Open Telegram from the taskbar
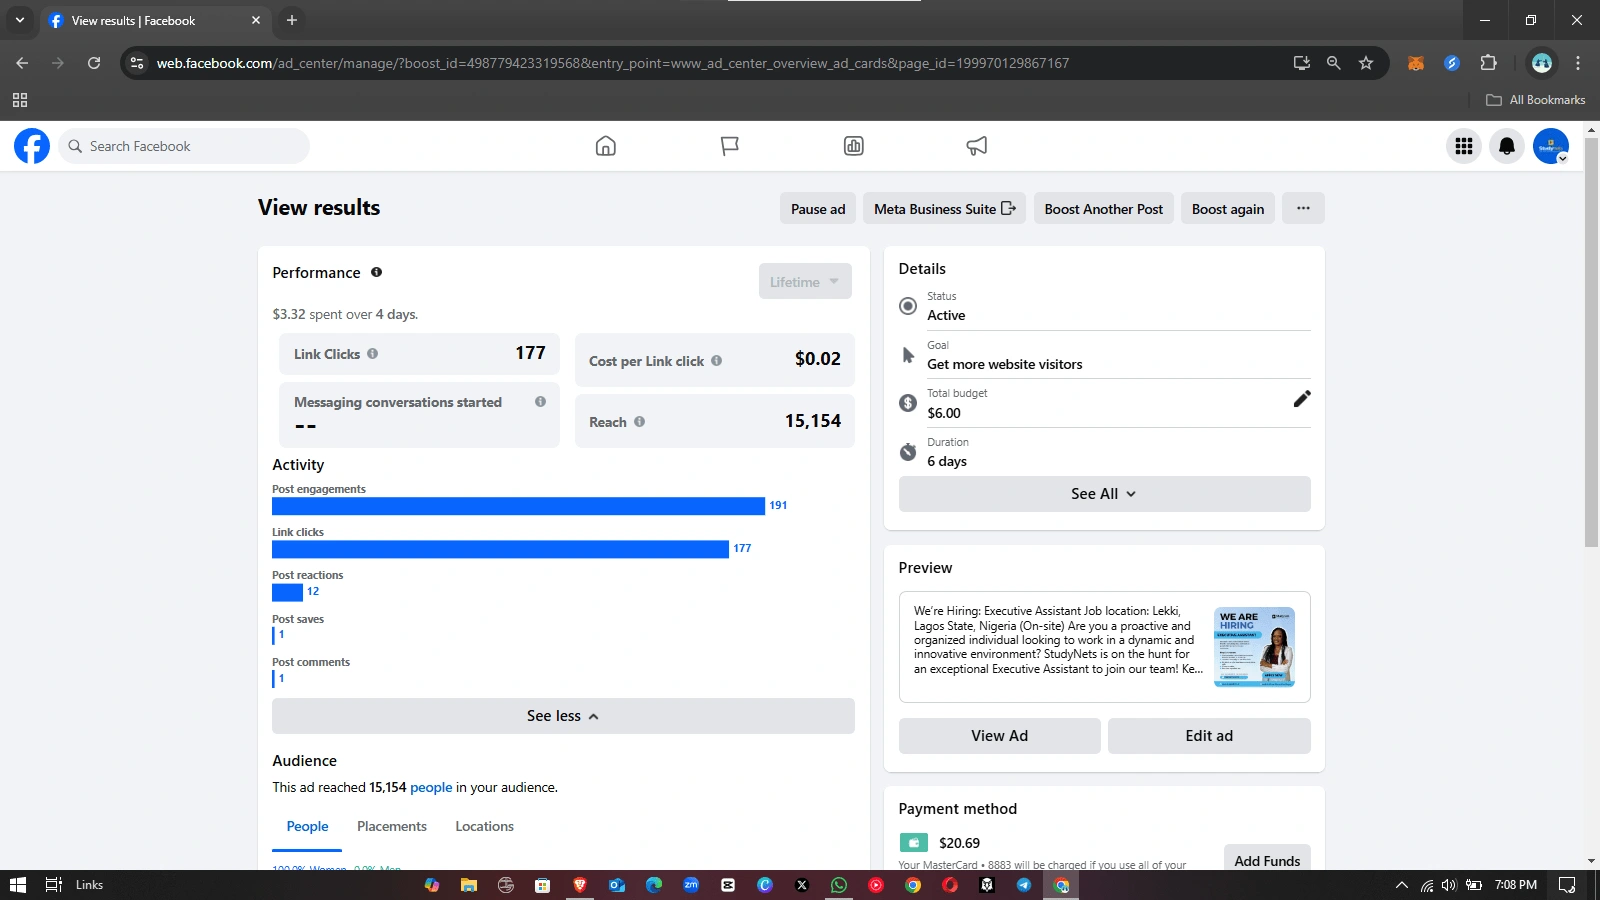This screenshot has width=1600, height=900. pos(1024,885)
